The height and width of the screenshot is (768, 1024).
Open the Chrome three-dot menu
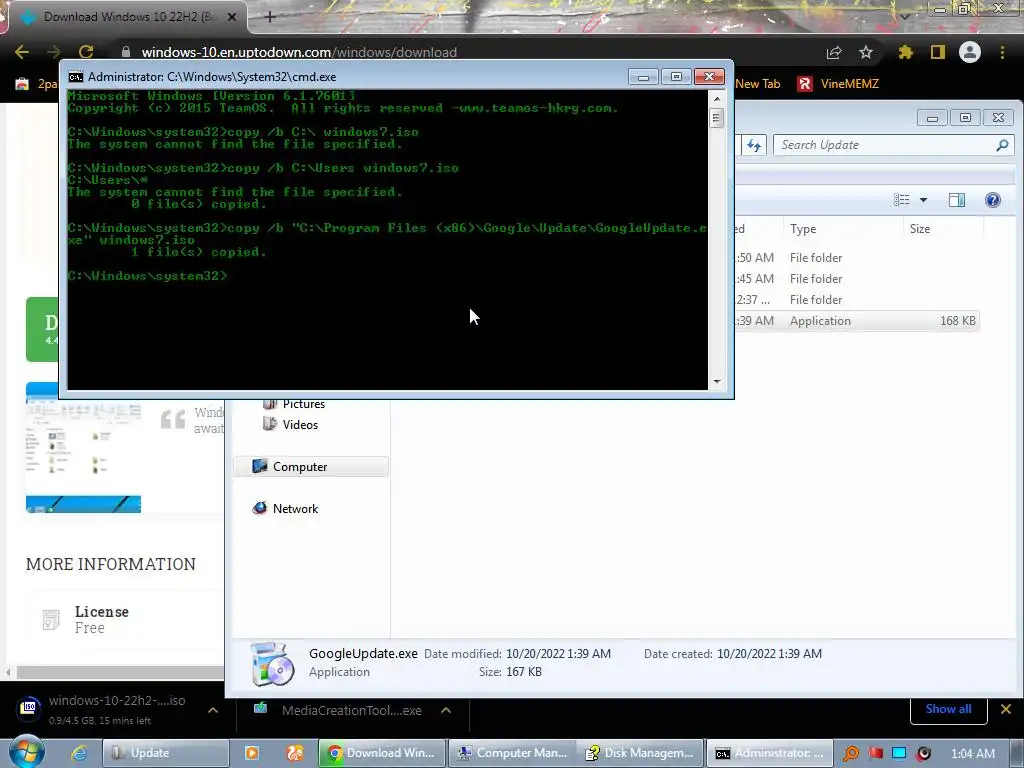coord(1002,52)
